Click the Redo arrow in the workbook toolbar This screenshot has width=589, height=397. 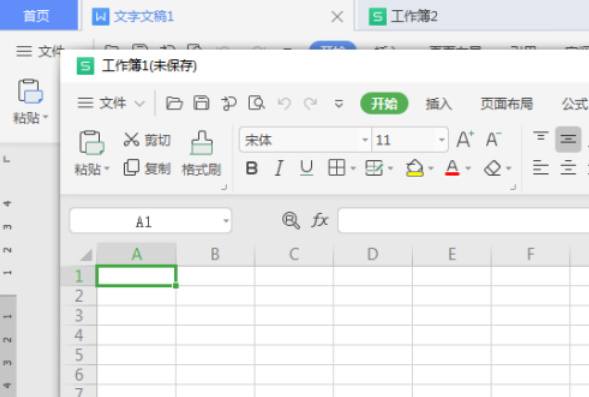[x=311, y=103]
